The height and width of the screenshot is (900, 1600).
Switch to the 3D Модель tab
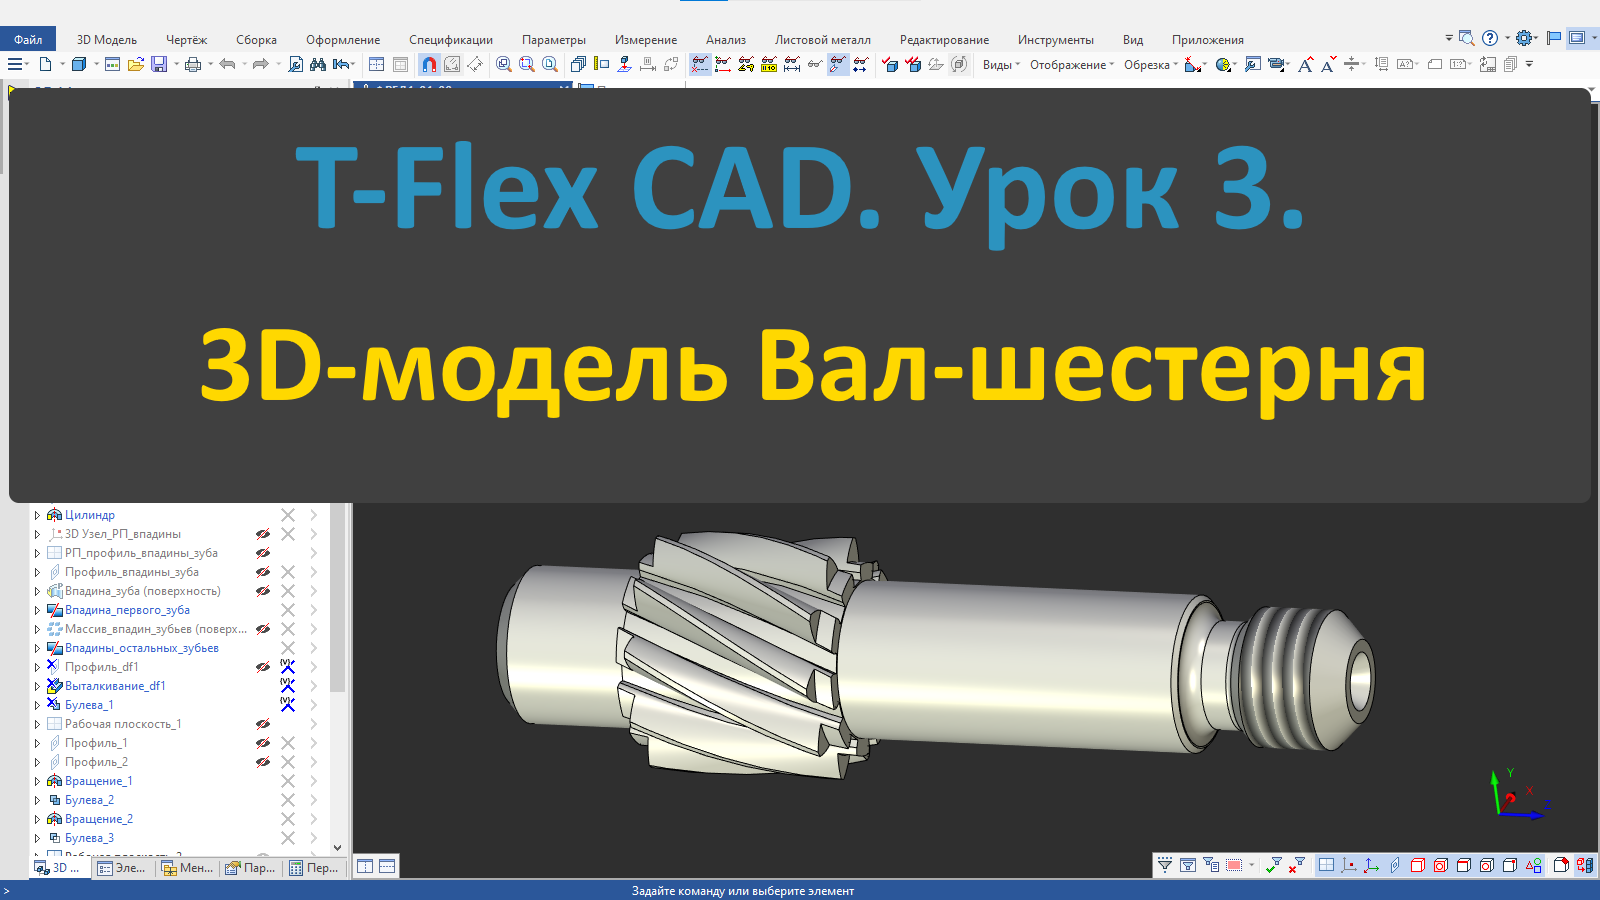tap(107, 40)
